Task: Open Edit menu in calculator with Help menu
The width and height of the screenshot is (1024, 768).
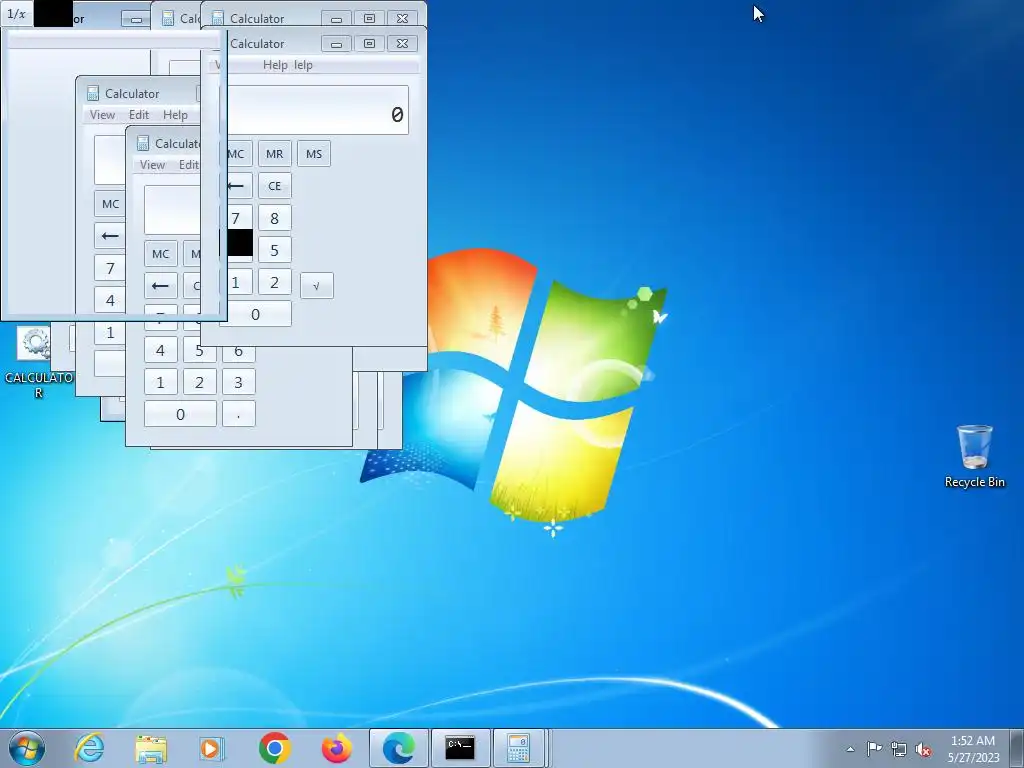Action: 138,115
